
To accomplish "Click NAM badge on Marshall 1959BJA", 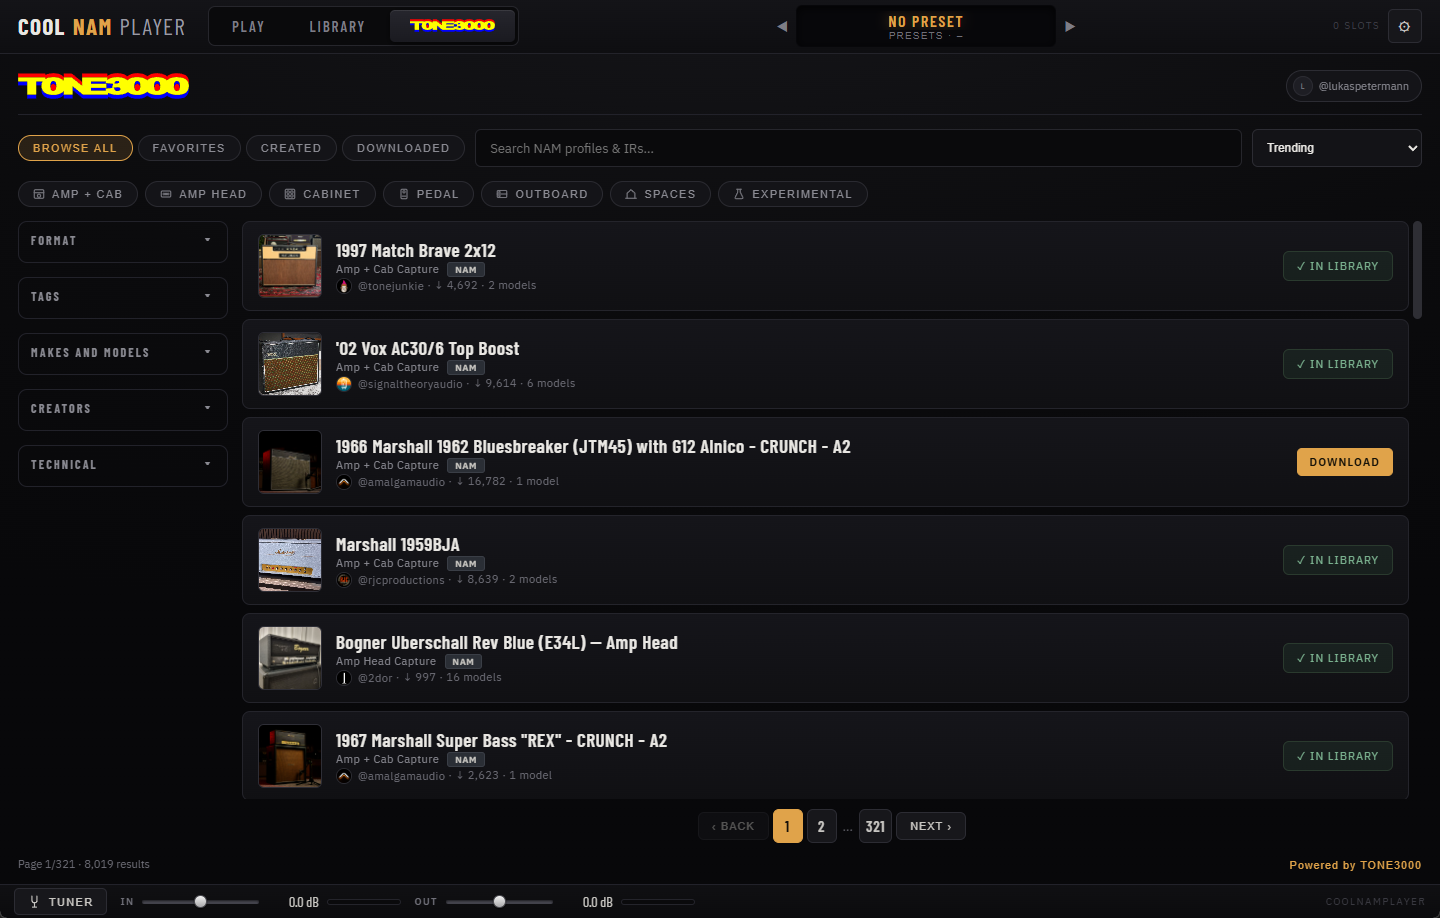I will [466, 564].
